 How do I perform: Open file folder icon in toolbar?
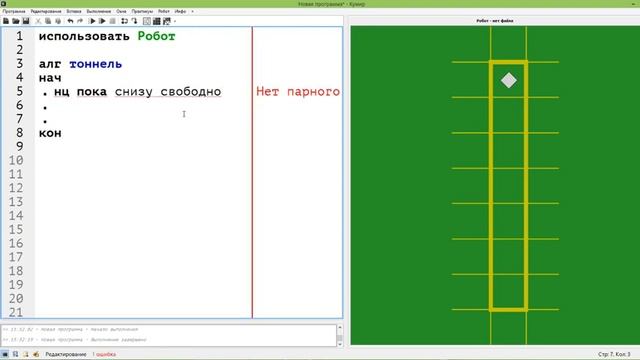click(16, 21)
